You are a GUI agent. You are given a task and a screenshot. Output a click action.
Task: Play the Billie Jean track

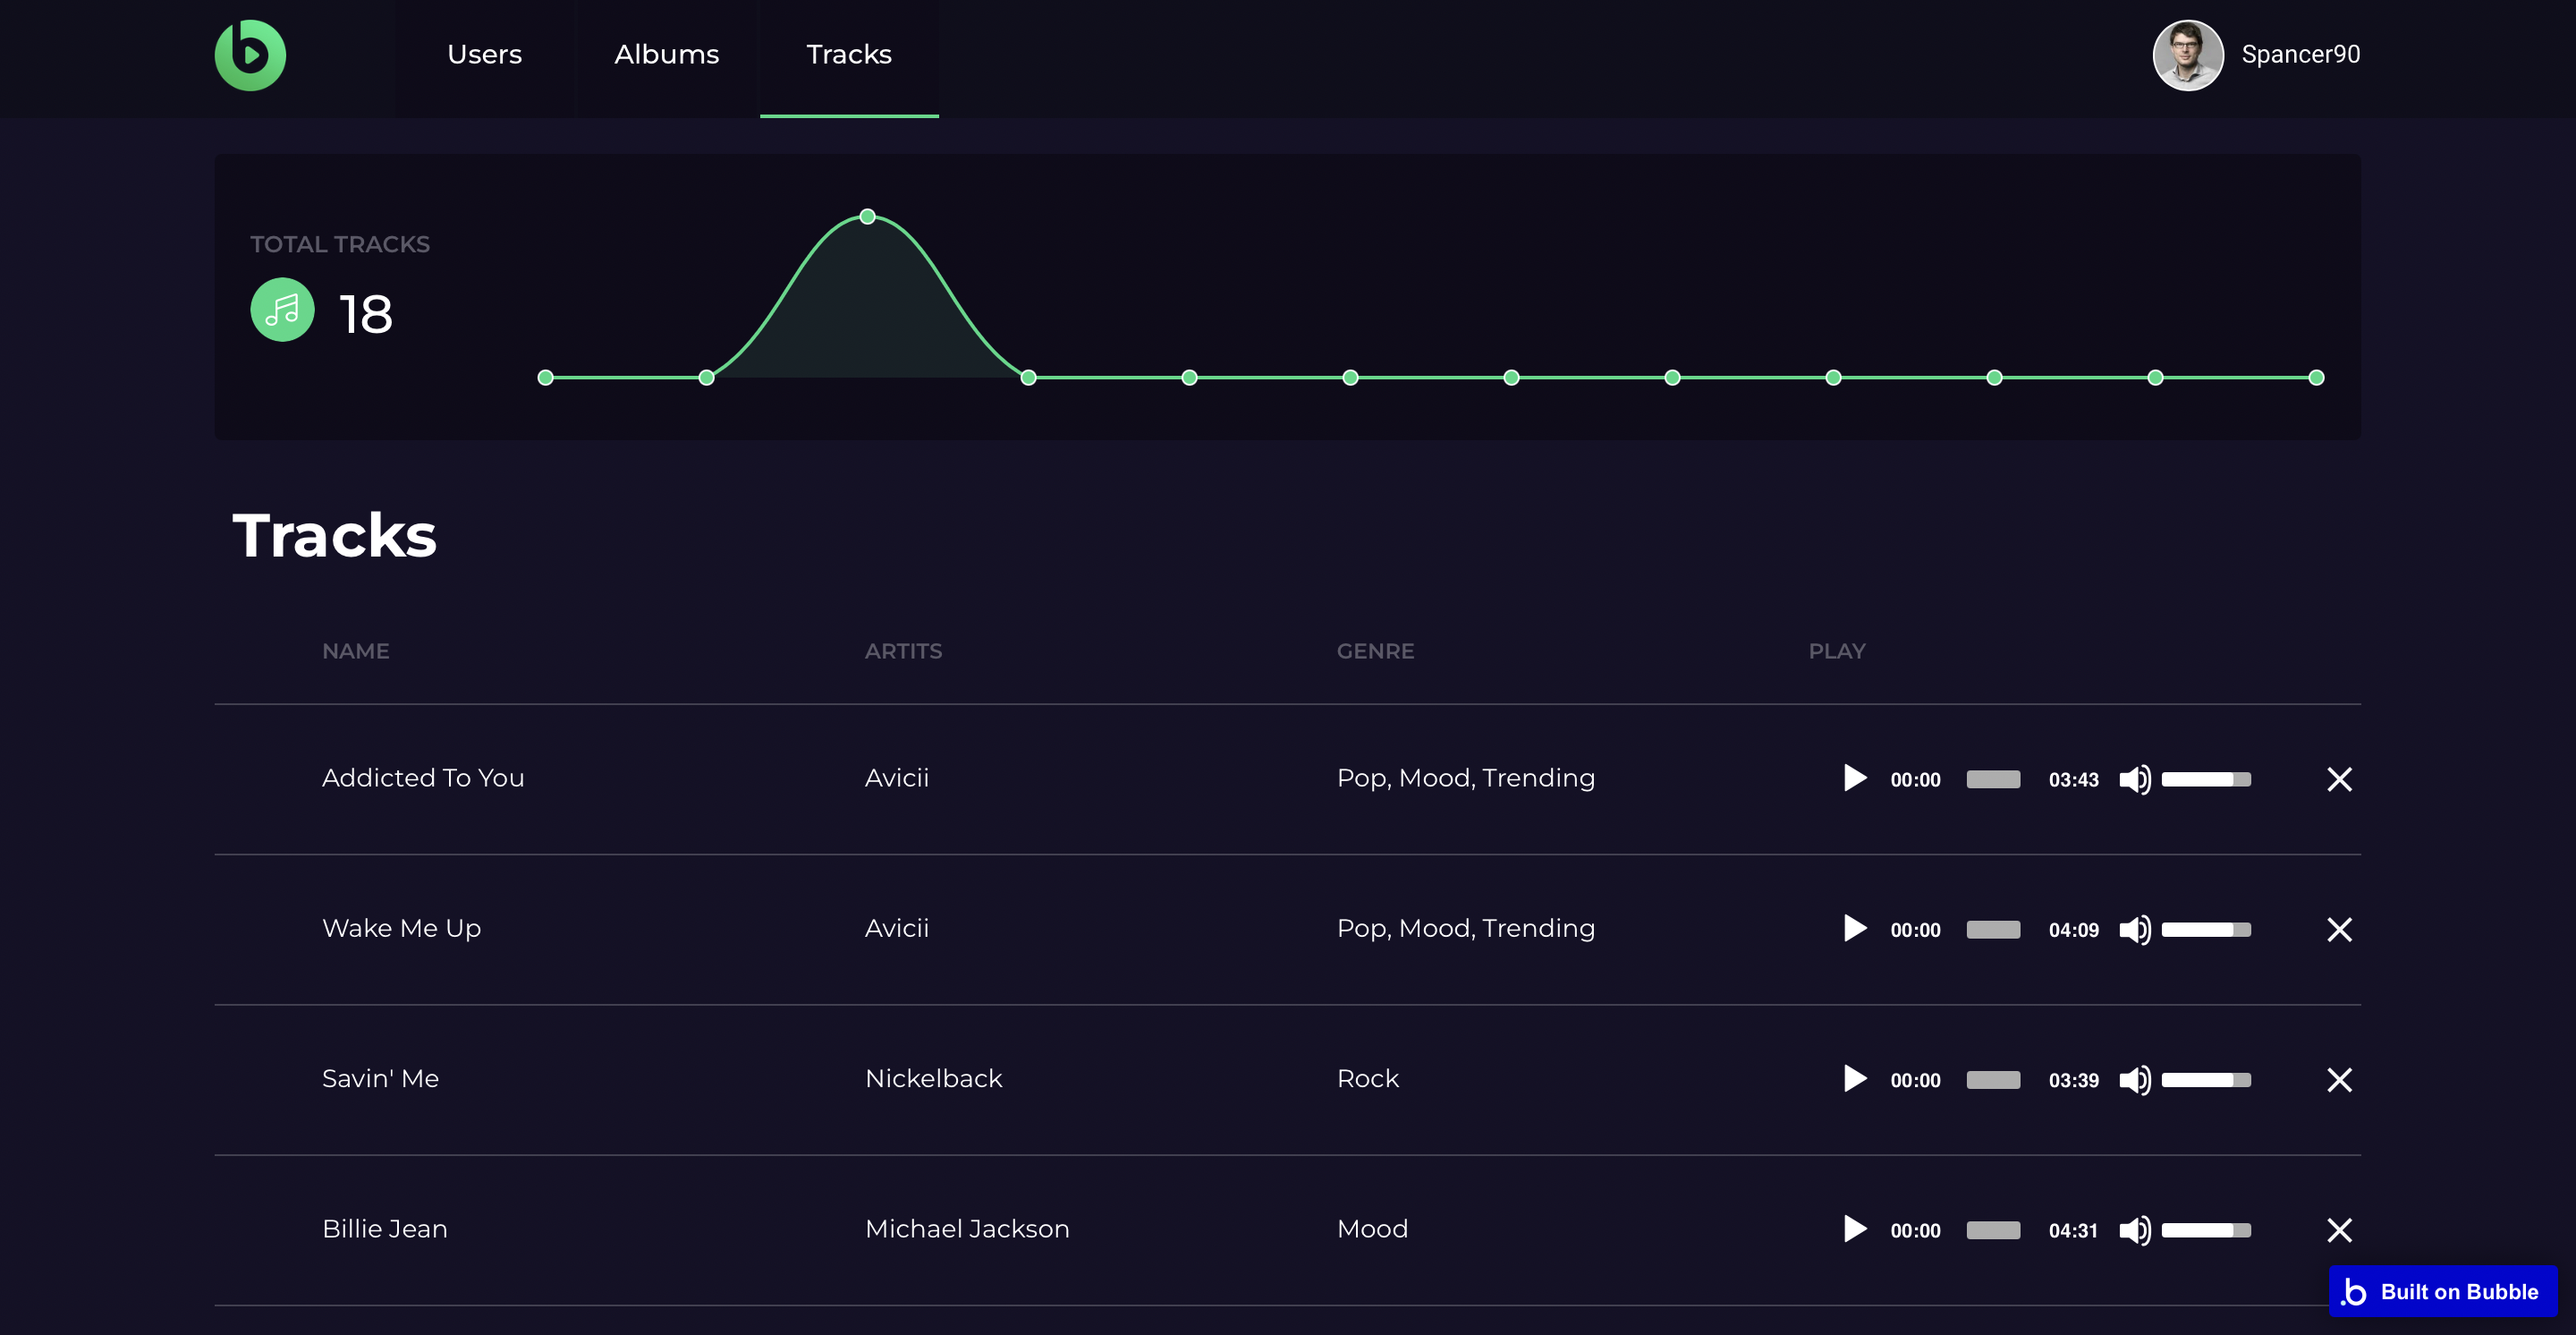[1854, 1228]
